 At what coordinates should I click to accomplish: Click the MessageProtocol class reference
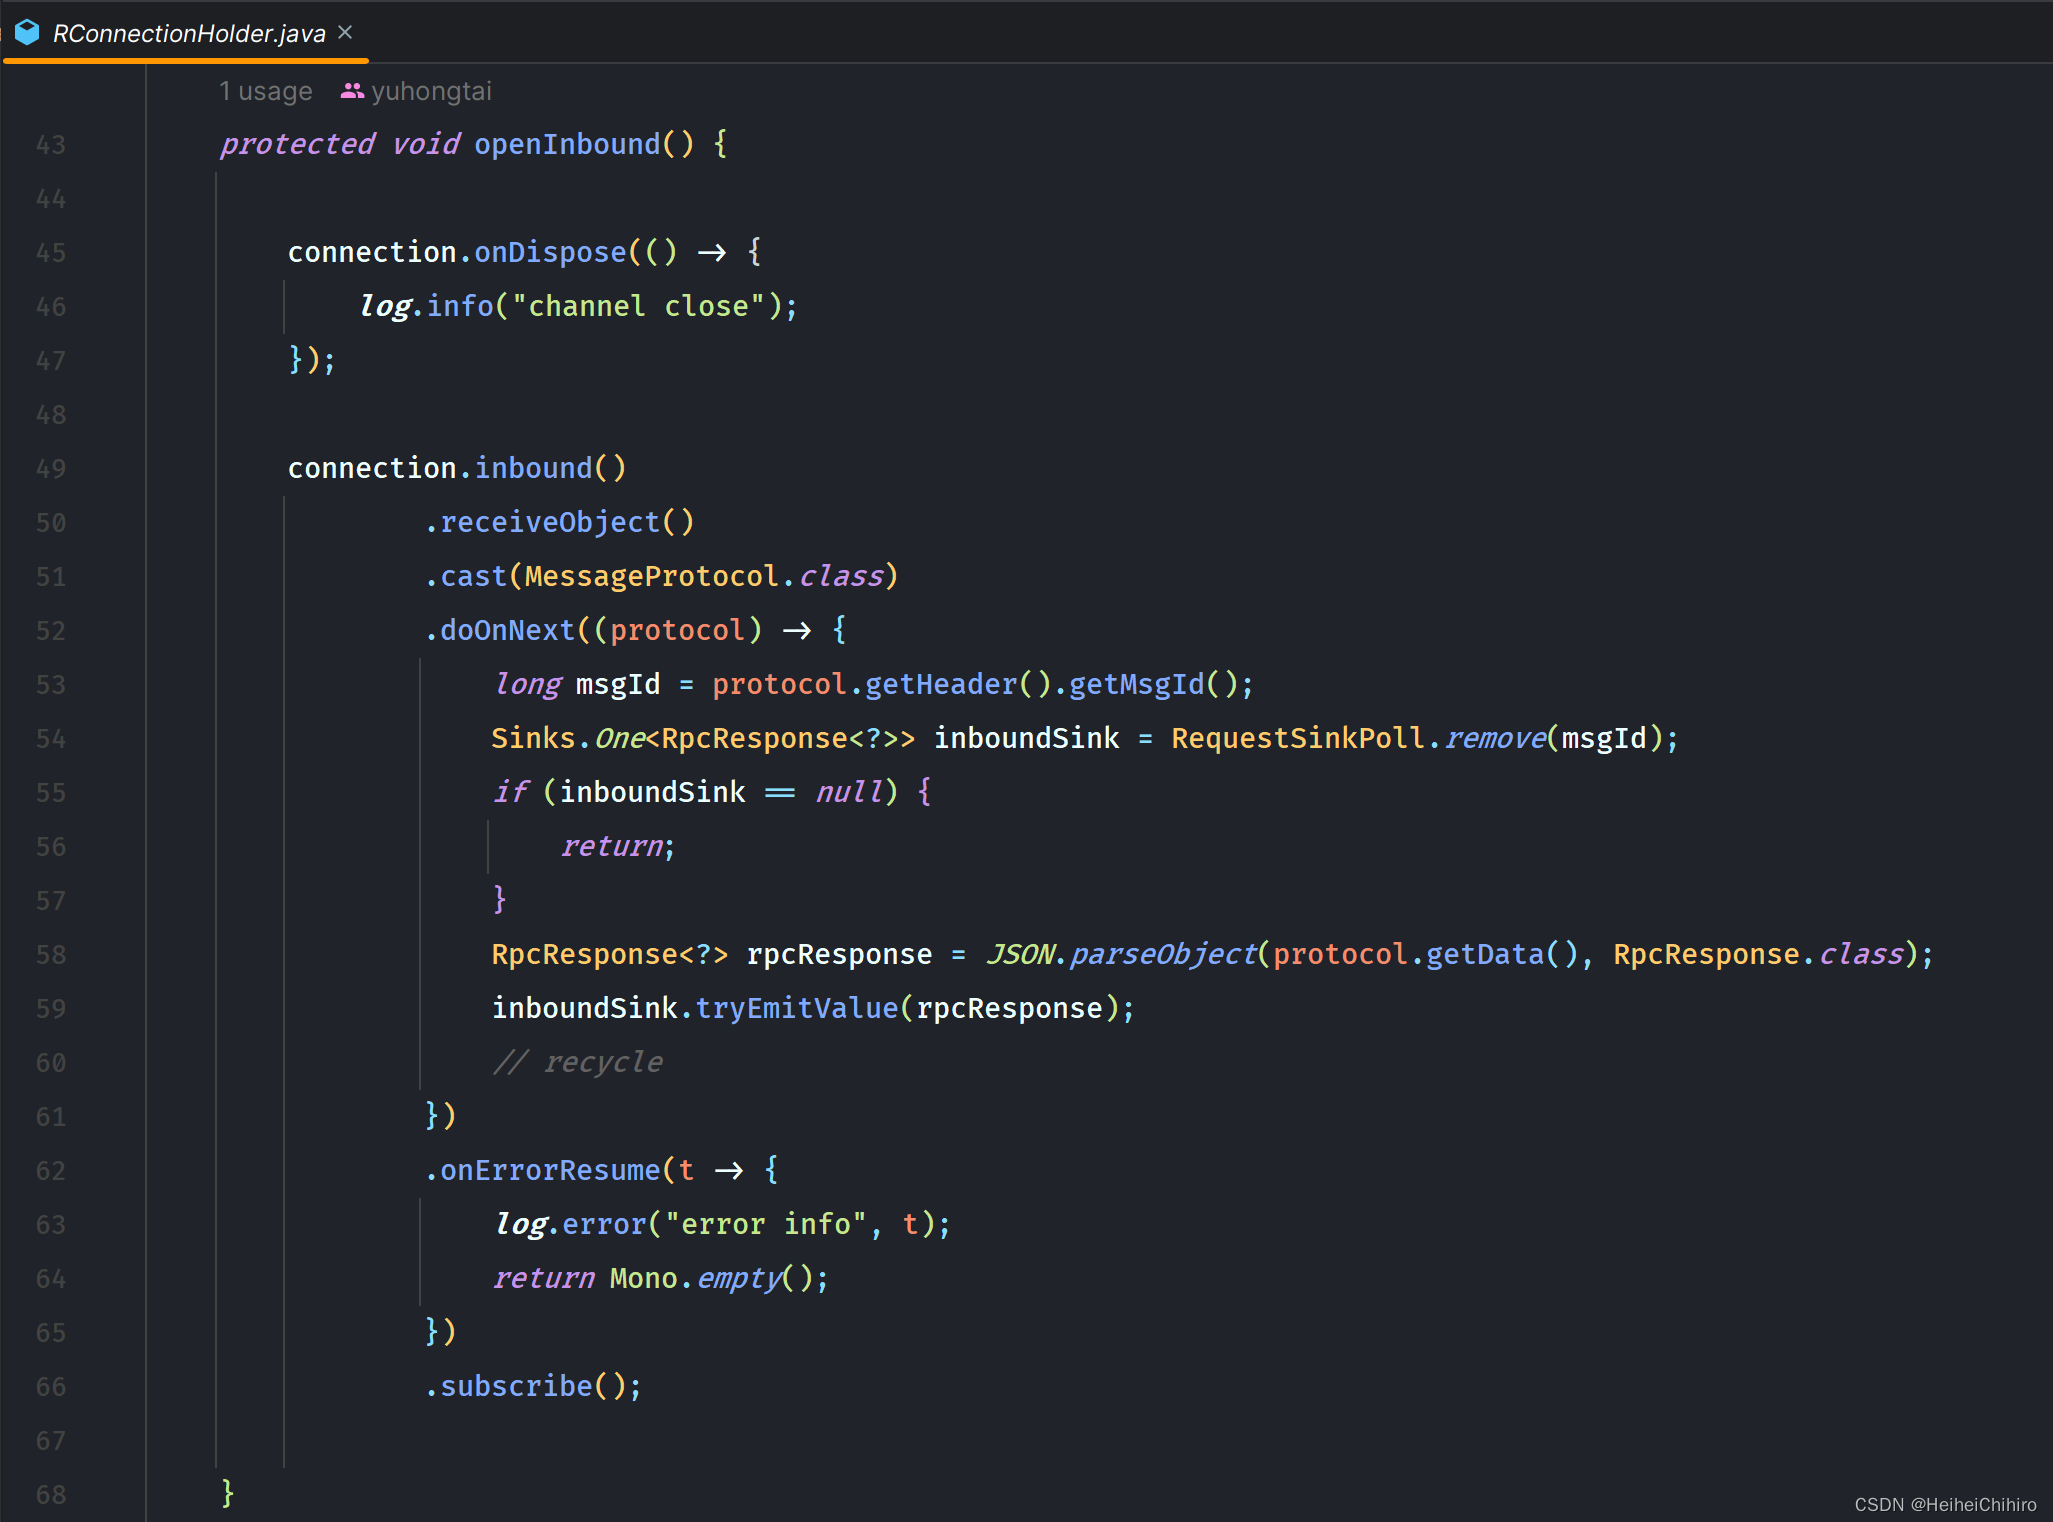tap(651, 576)
